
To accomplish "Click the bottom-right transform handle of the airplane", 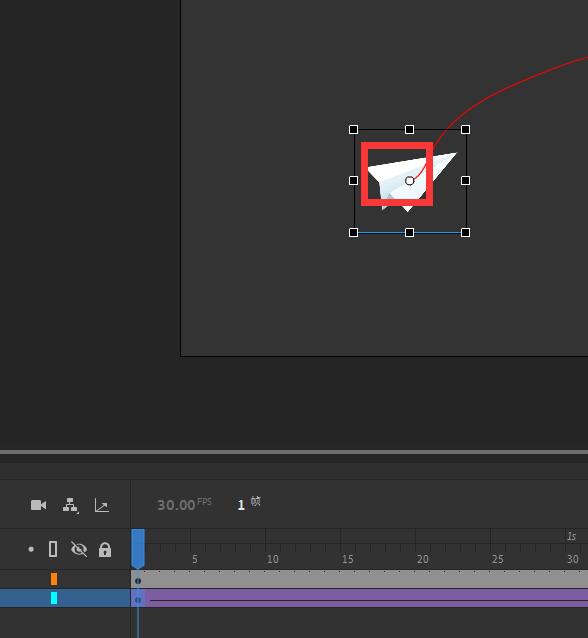I will [466, 232].
